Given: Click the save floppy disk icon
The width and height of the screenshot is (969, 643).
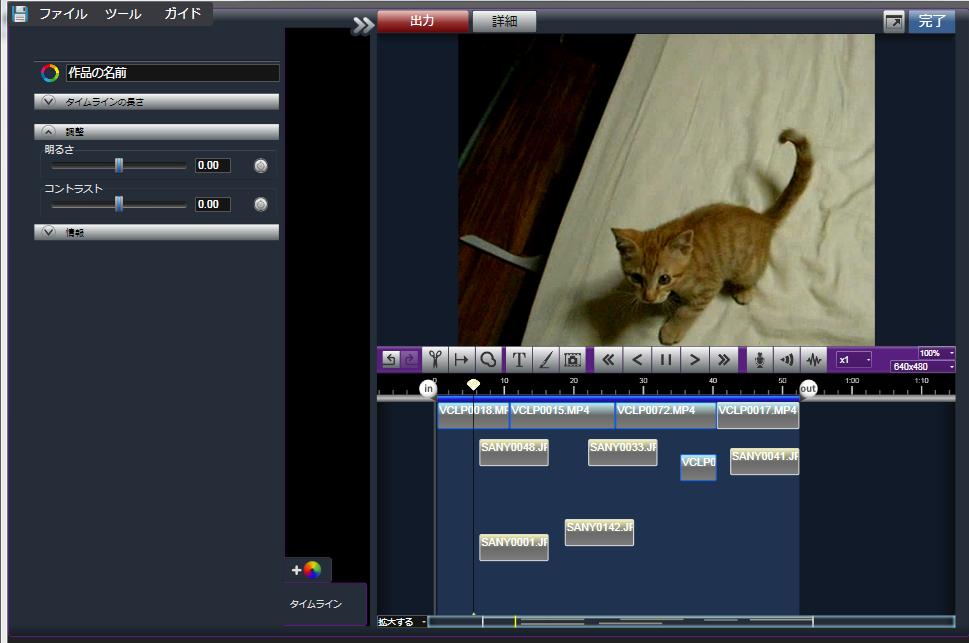Looking at the screenshot, I should coord(20,14).
